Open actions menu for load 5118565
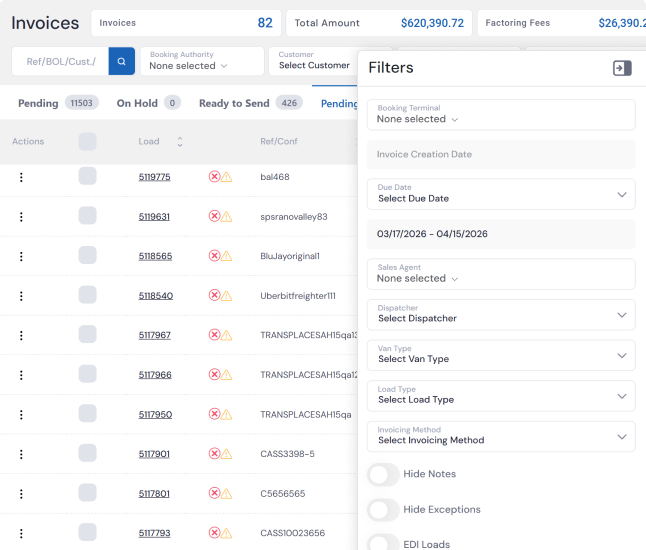 tap(21, 256)
